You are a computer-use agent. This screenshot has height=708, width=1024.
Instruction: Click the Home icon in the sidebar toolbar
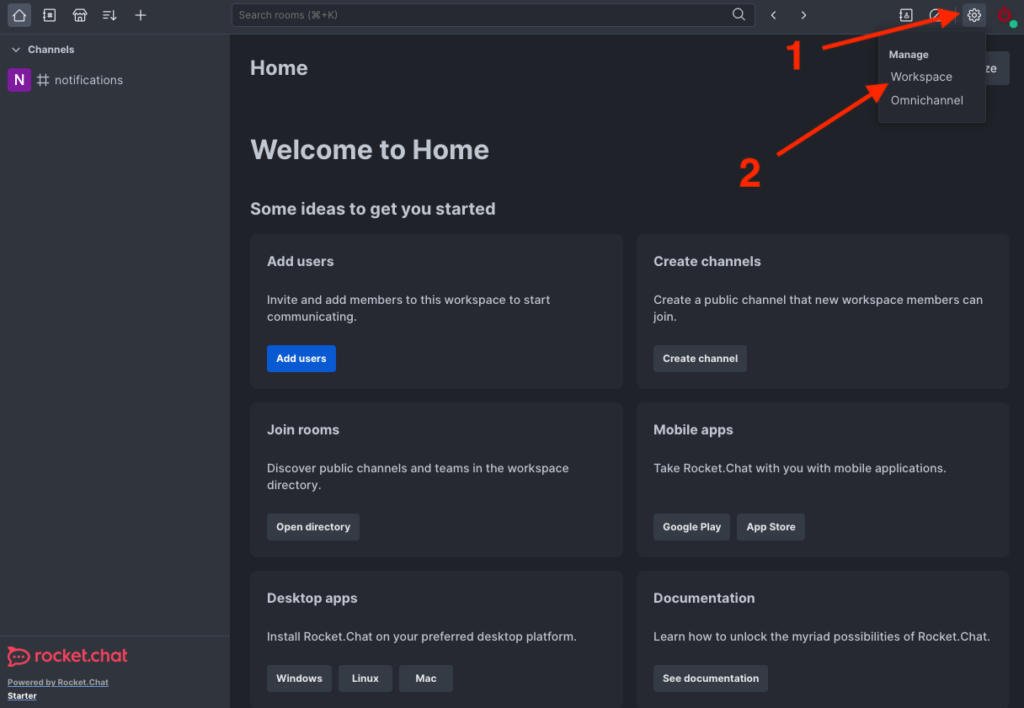[19, 15]
